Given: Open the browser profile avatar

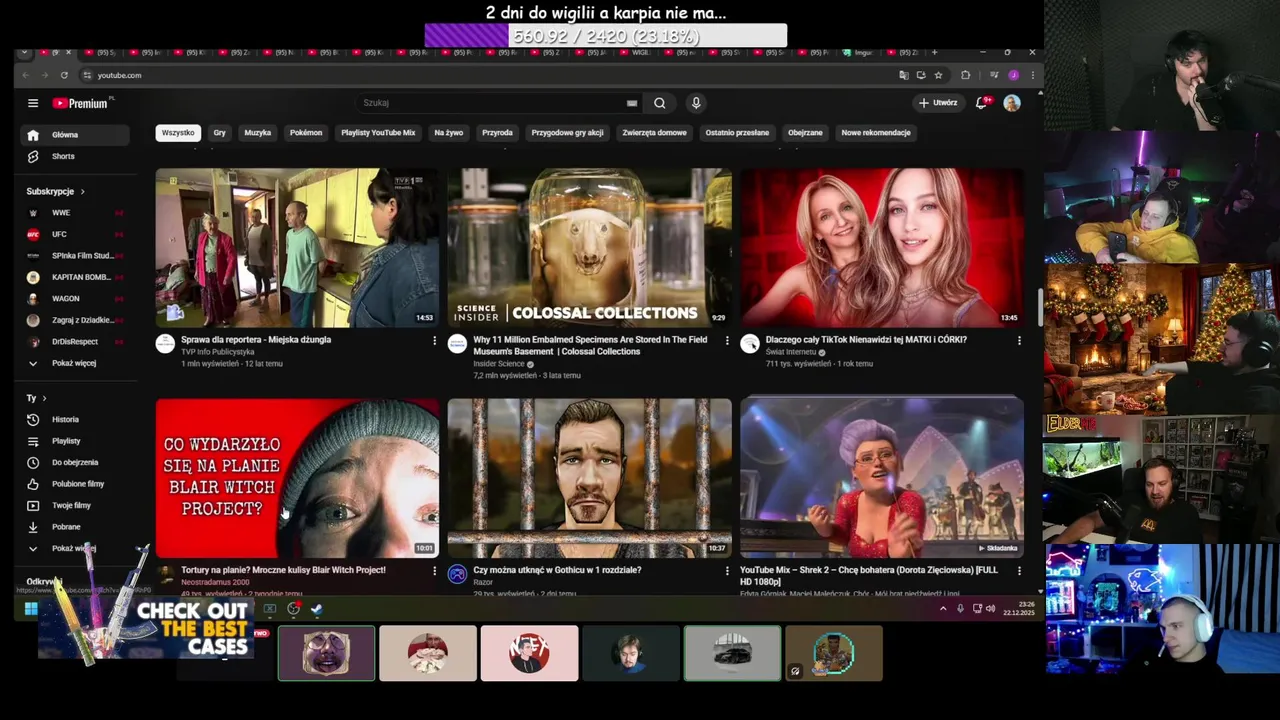Looking at the screenshot, I should coord(1013,75).
